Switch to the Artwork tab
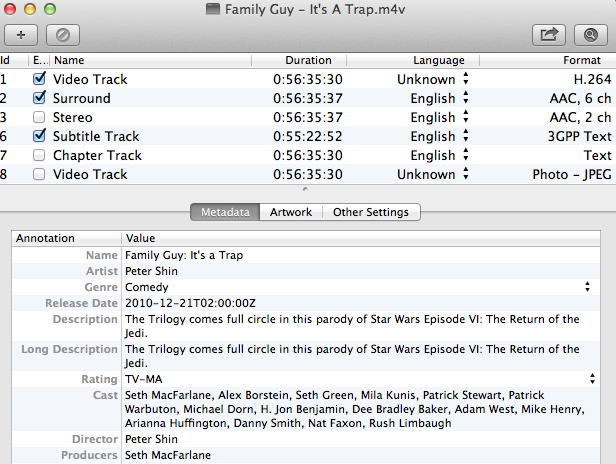The width and height of the screenshot is (616, 464). click(x=291, y=212)
